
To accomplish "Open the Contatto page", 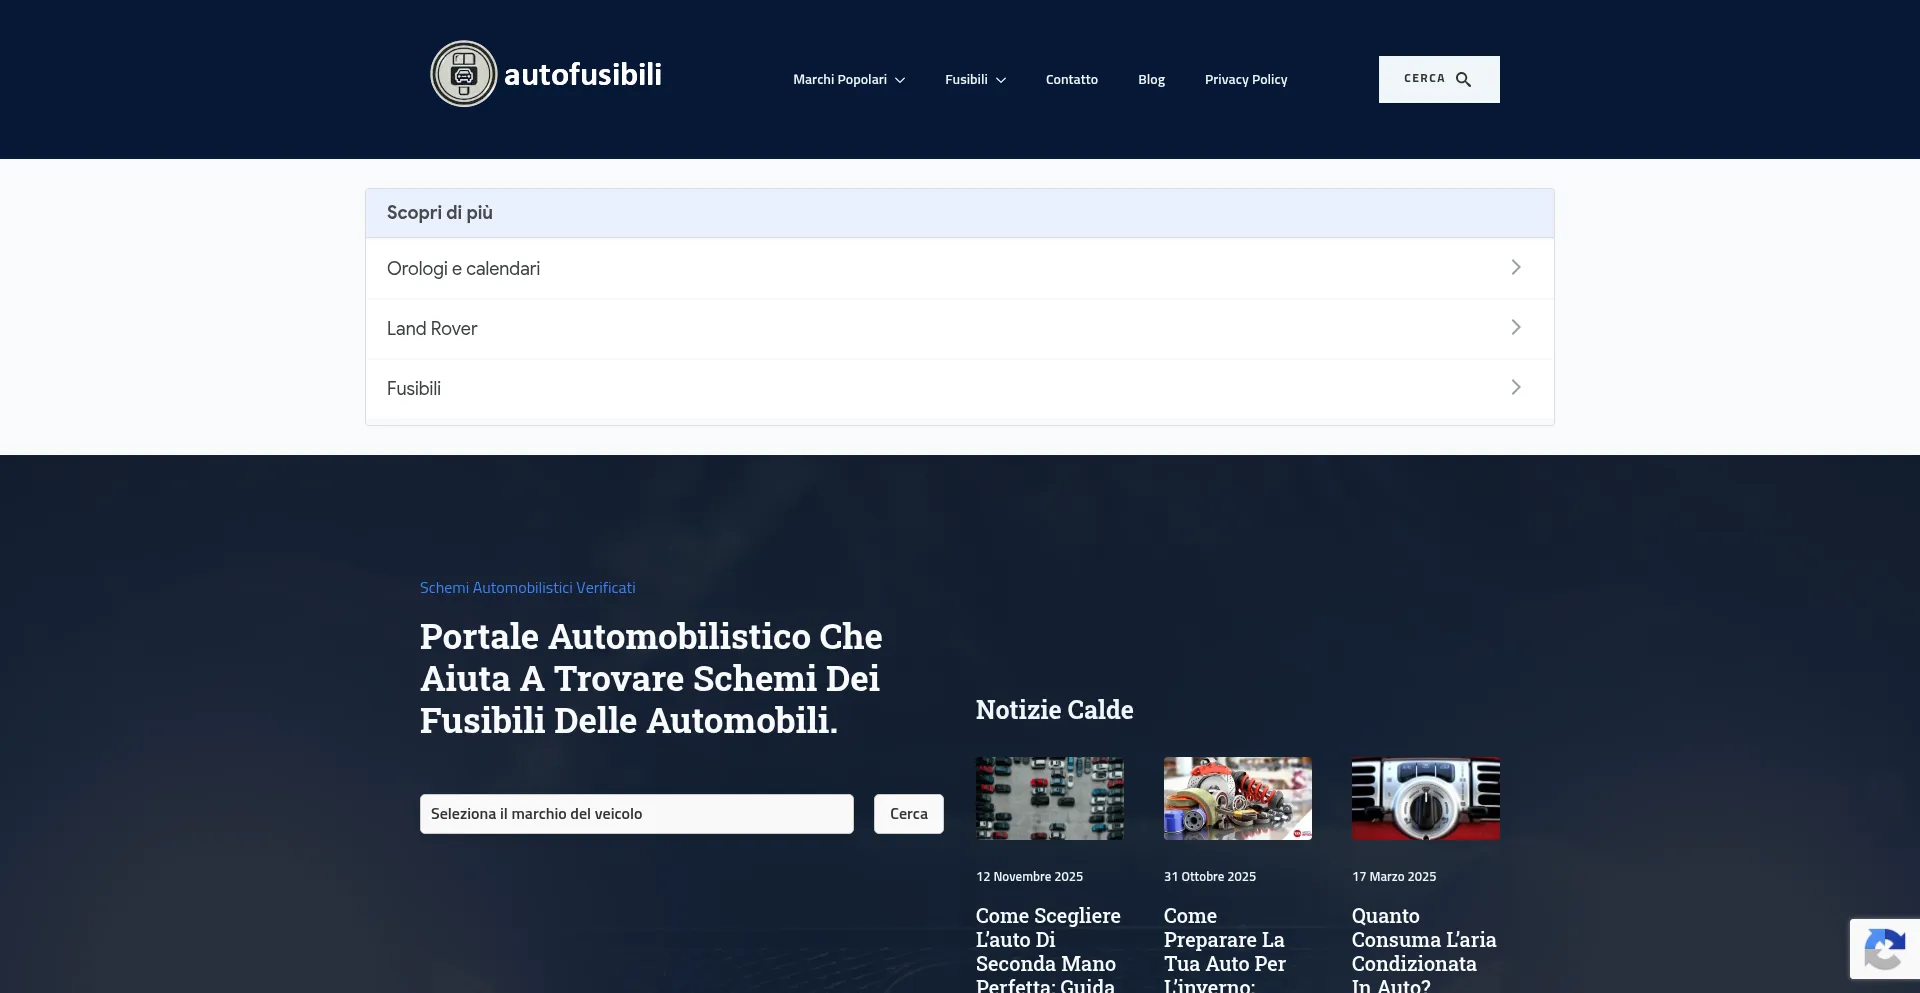I will 1072,80.
